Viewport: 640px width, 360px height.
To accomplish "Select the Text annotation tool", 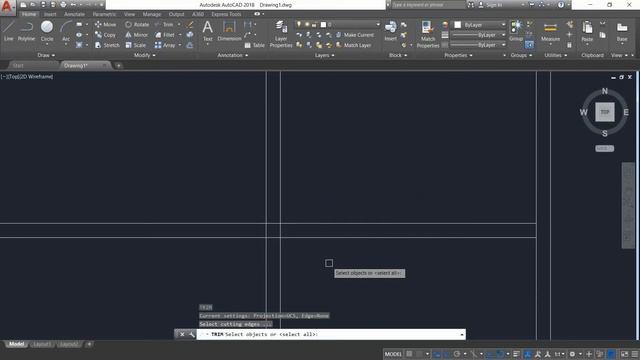I will click(x=208, y=31).
